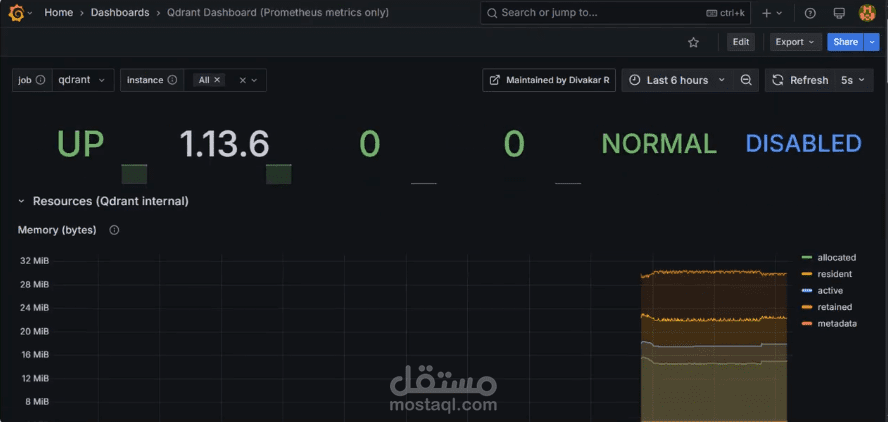Screen dimensions: 888x422
Task: Collapse the Resources (Qdrant internal) row
Action: [x=22, y=201]
